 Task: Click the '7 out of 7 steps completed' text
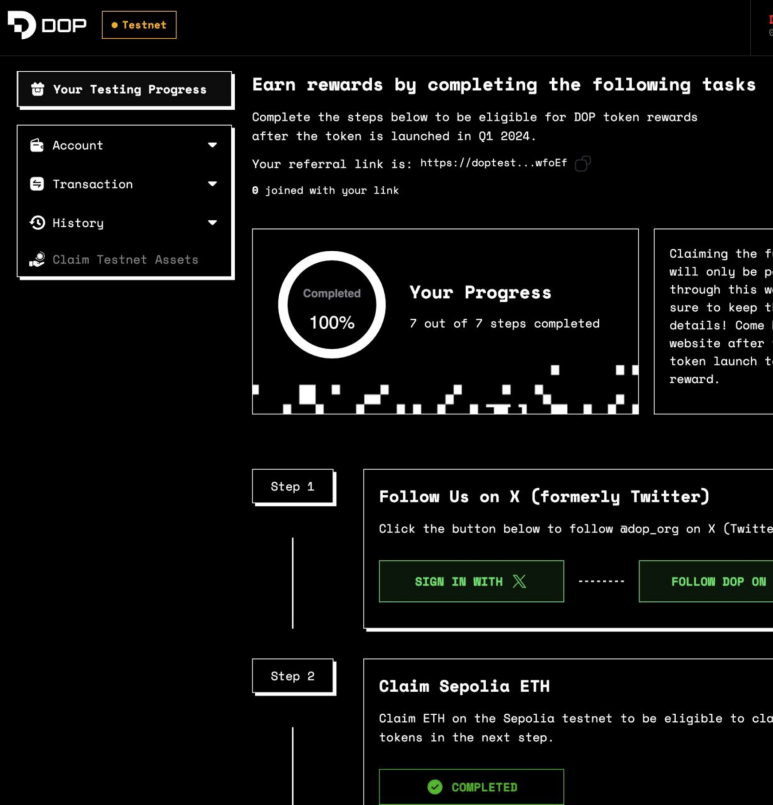[504, 323]
